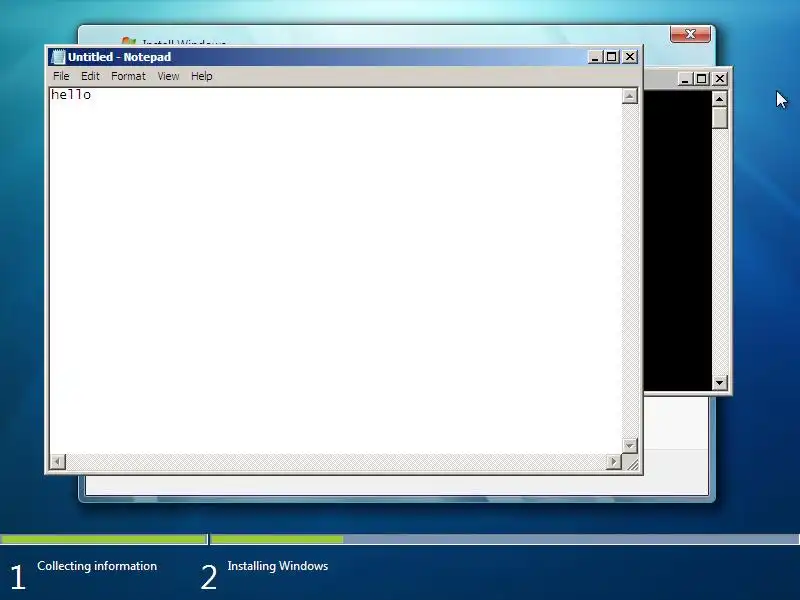
Task: Maximize the command prompt window behind Notepad
Action: click(701, 79)
